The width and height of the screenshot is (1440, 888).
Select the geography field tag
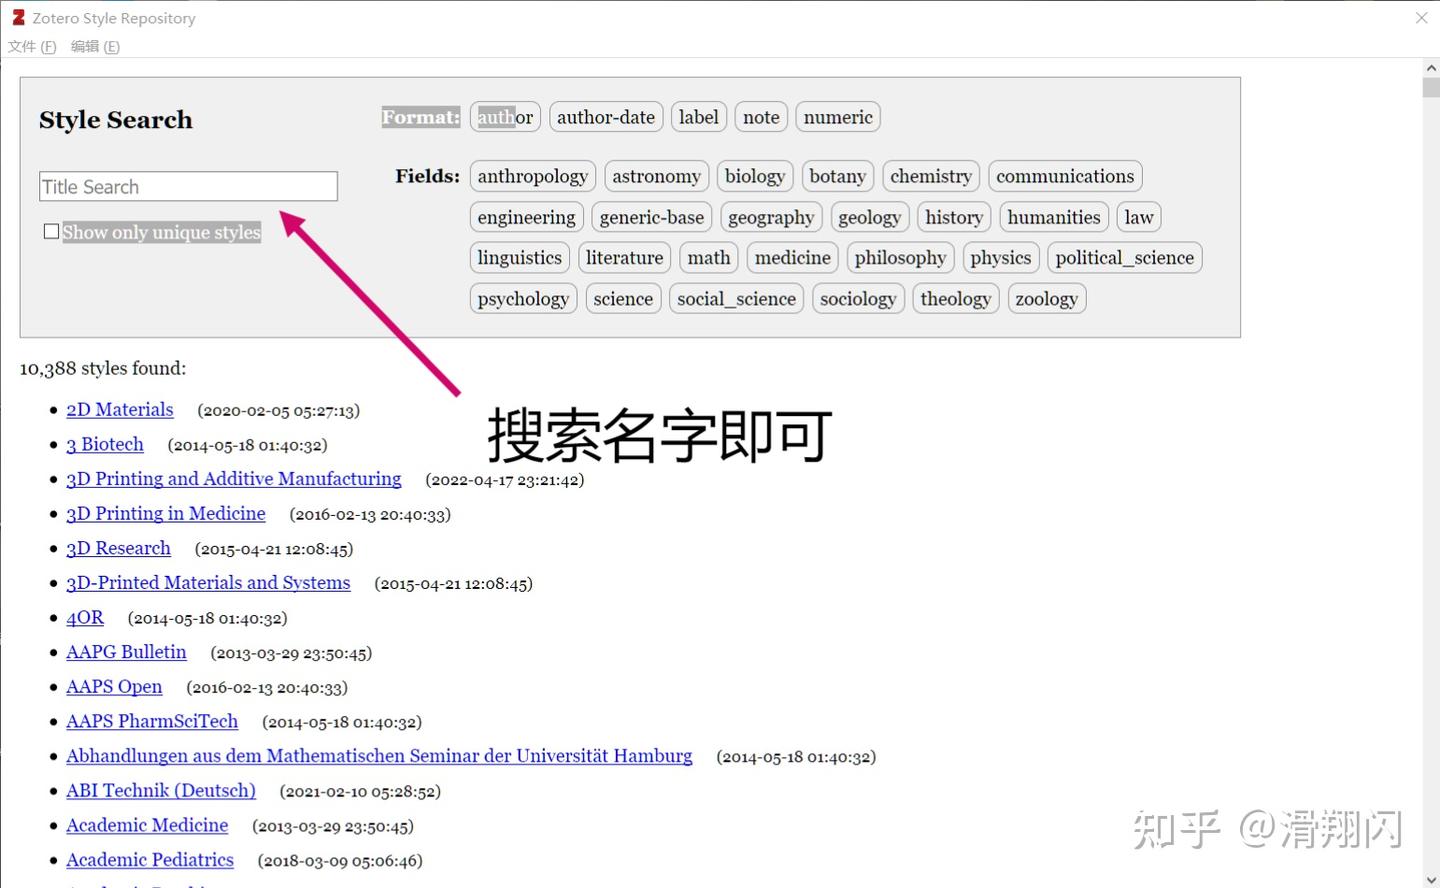click(x=771, y=217)
